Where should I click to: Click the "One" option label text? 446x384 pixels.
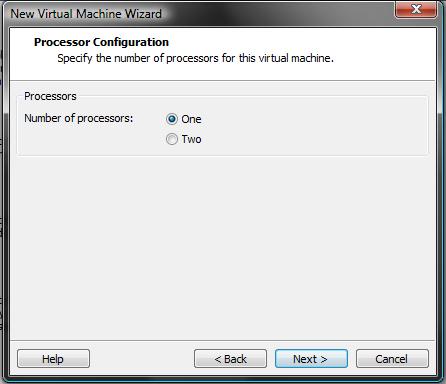191,119
